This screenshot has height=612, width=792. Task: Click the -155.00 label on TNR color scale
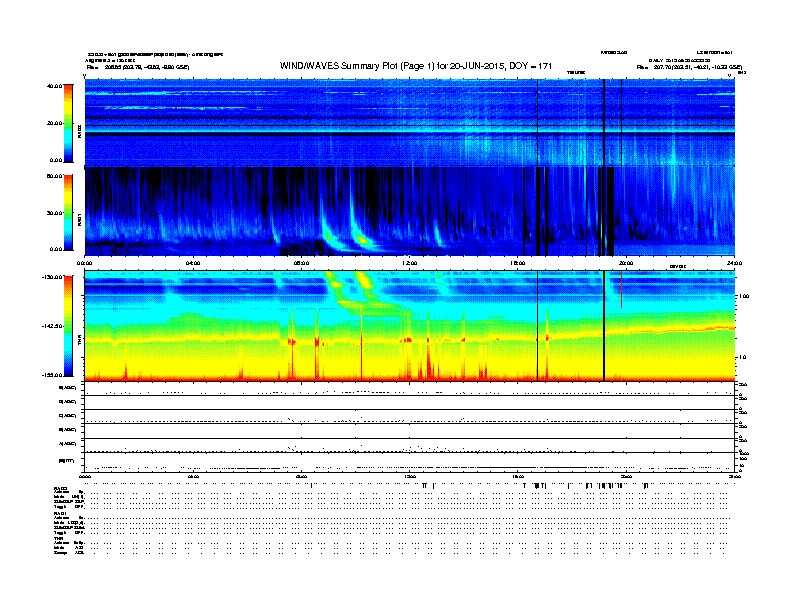(53, 375)
